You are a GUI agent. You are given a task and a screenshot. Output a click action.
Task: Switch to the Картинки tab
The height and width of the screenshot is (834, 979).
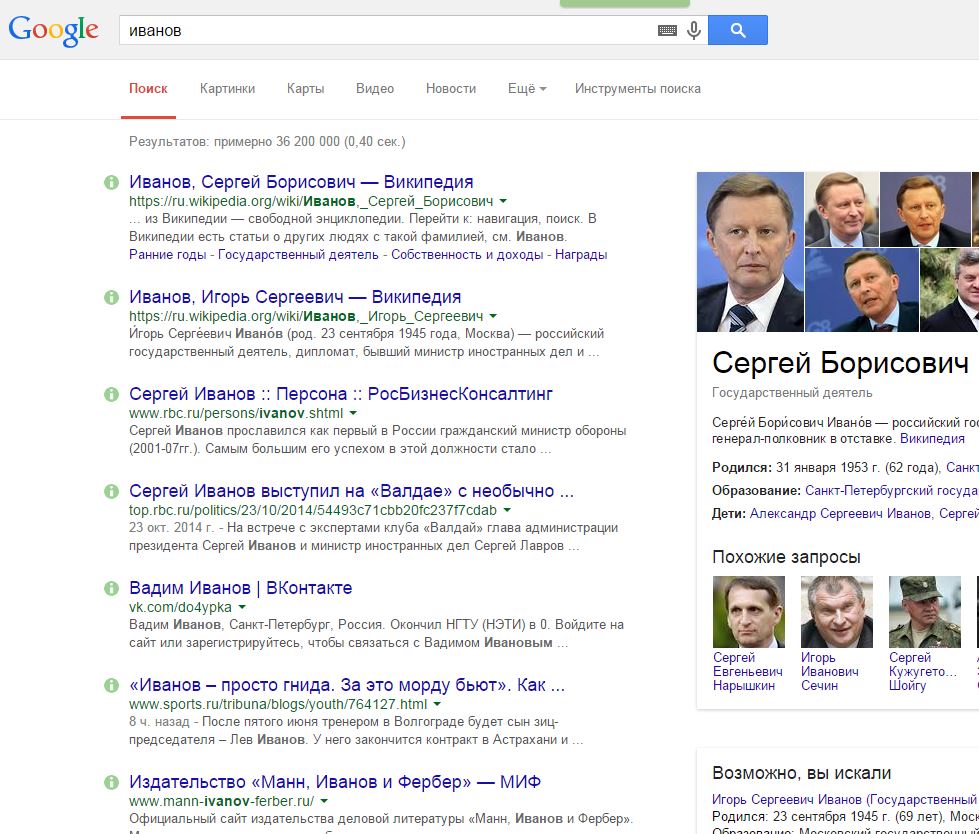tap(227, 88)
